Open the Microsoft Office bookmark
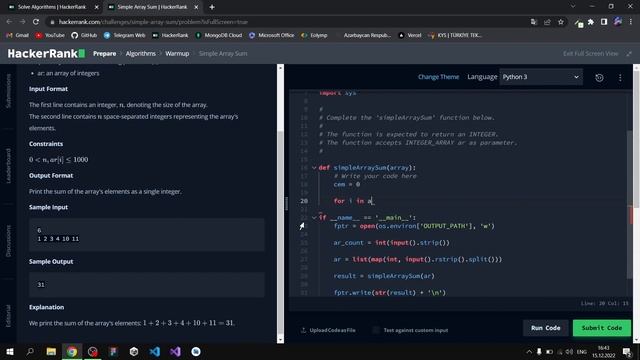The width and height of the screenshot is (640, 360). (271, 36)
